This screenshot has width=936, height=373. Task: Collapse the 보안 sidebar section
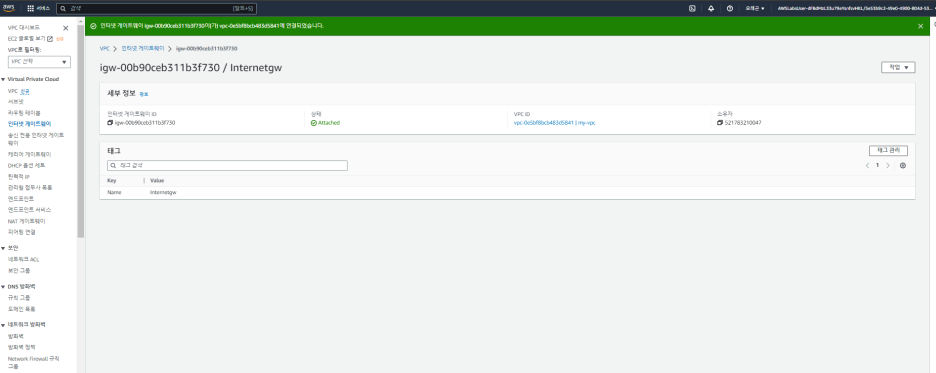pos(3,248)
